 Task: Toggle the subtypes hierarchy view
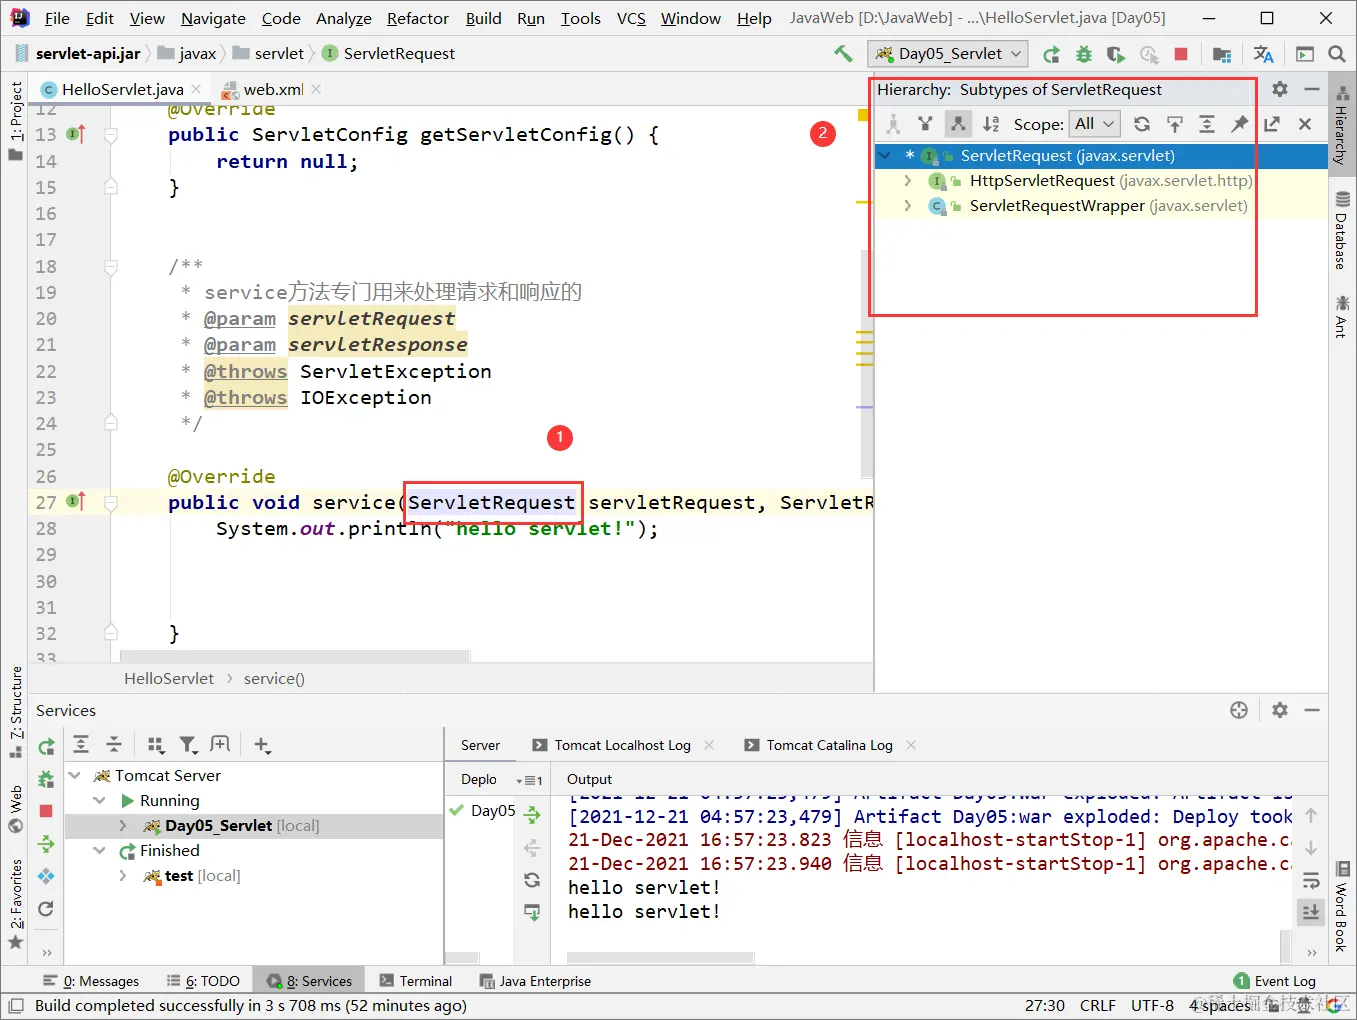[958, 124]
